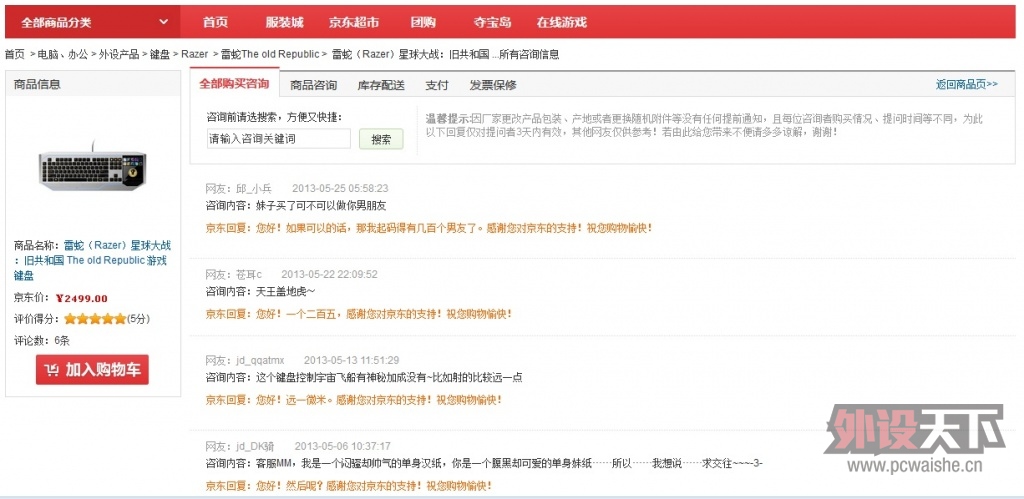
Task: Select 团购 in the navigation bar
Action: tap(423, 22)
